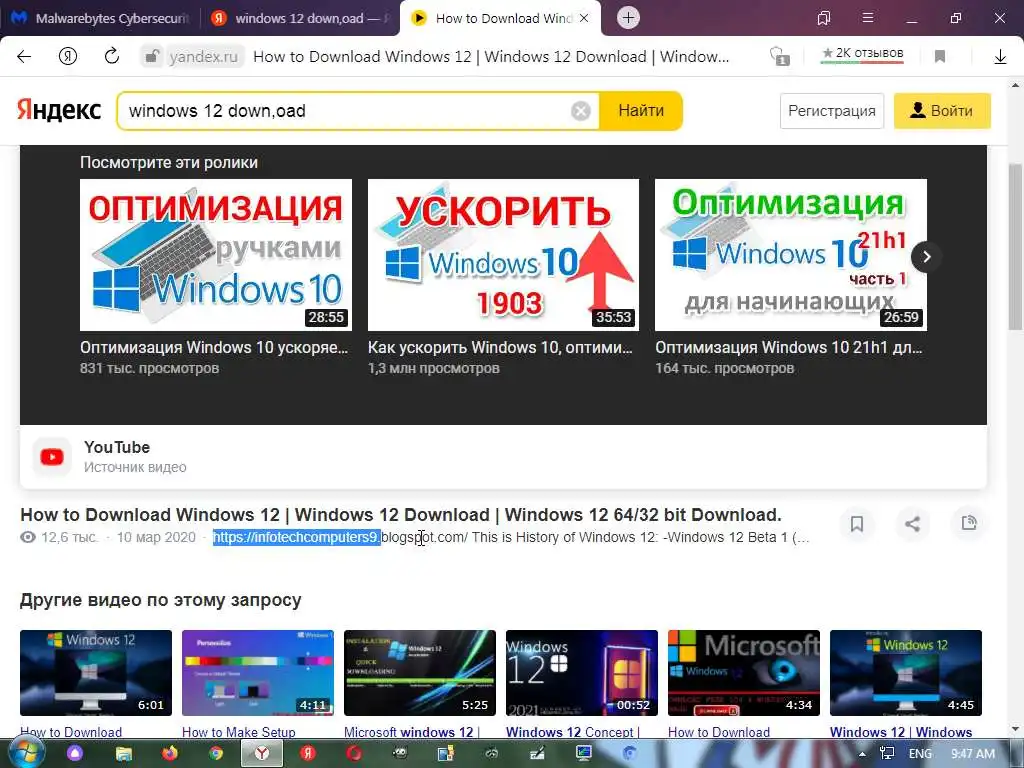Launch Google Chrome from the taskbar
Viewport: 1024px width, 768px height.
(x=216, y=754)
